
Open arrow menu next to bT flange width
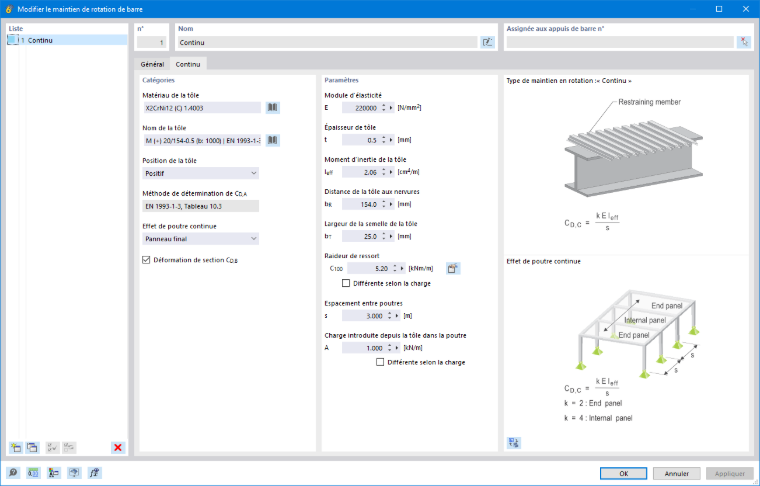click(391, 236)
